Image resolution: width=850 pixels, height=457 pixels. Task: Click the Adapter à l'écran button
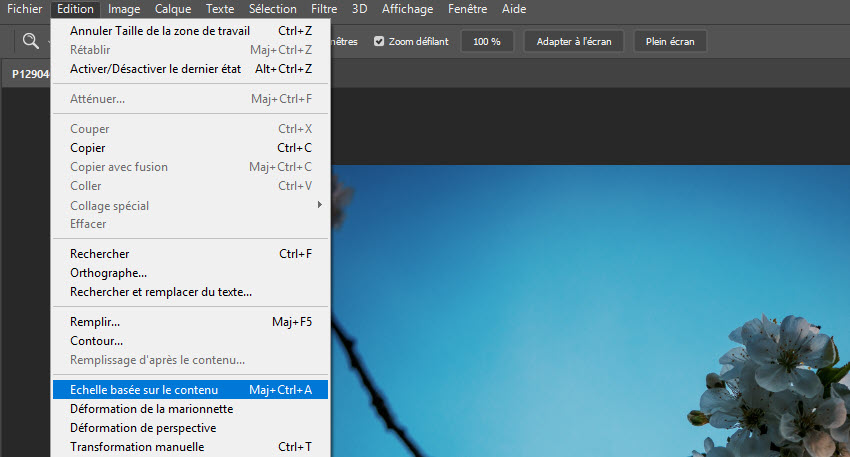574,41
